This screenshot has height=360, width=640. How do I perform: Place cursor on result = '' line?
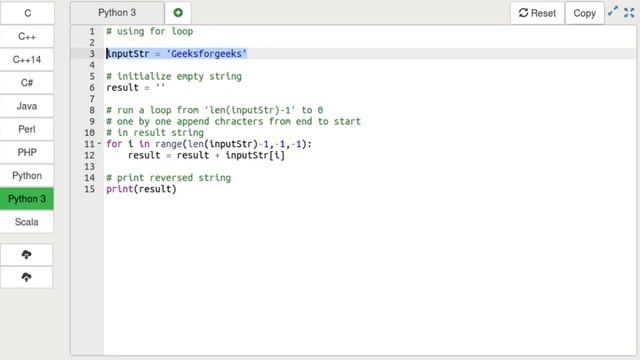136,88
